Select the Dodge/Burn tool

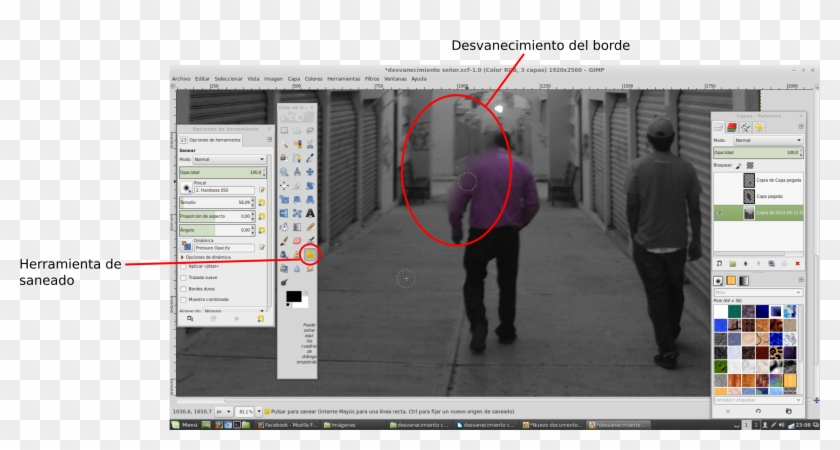(x=284, y=282)
